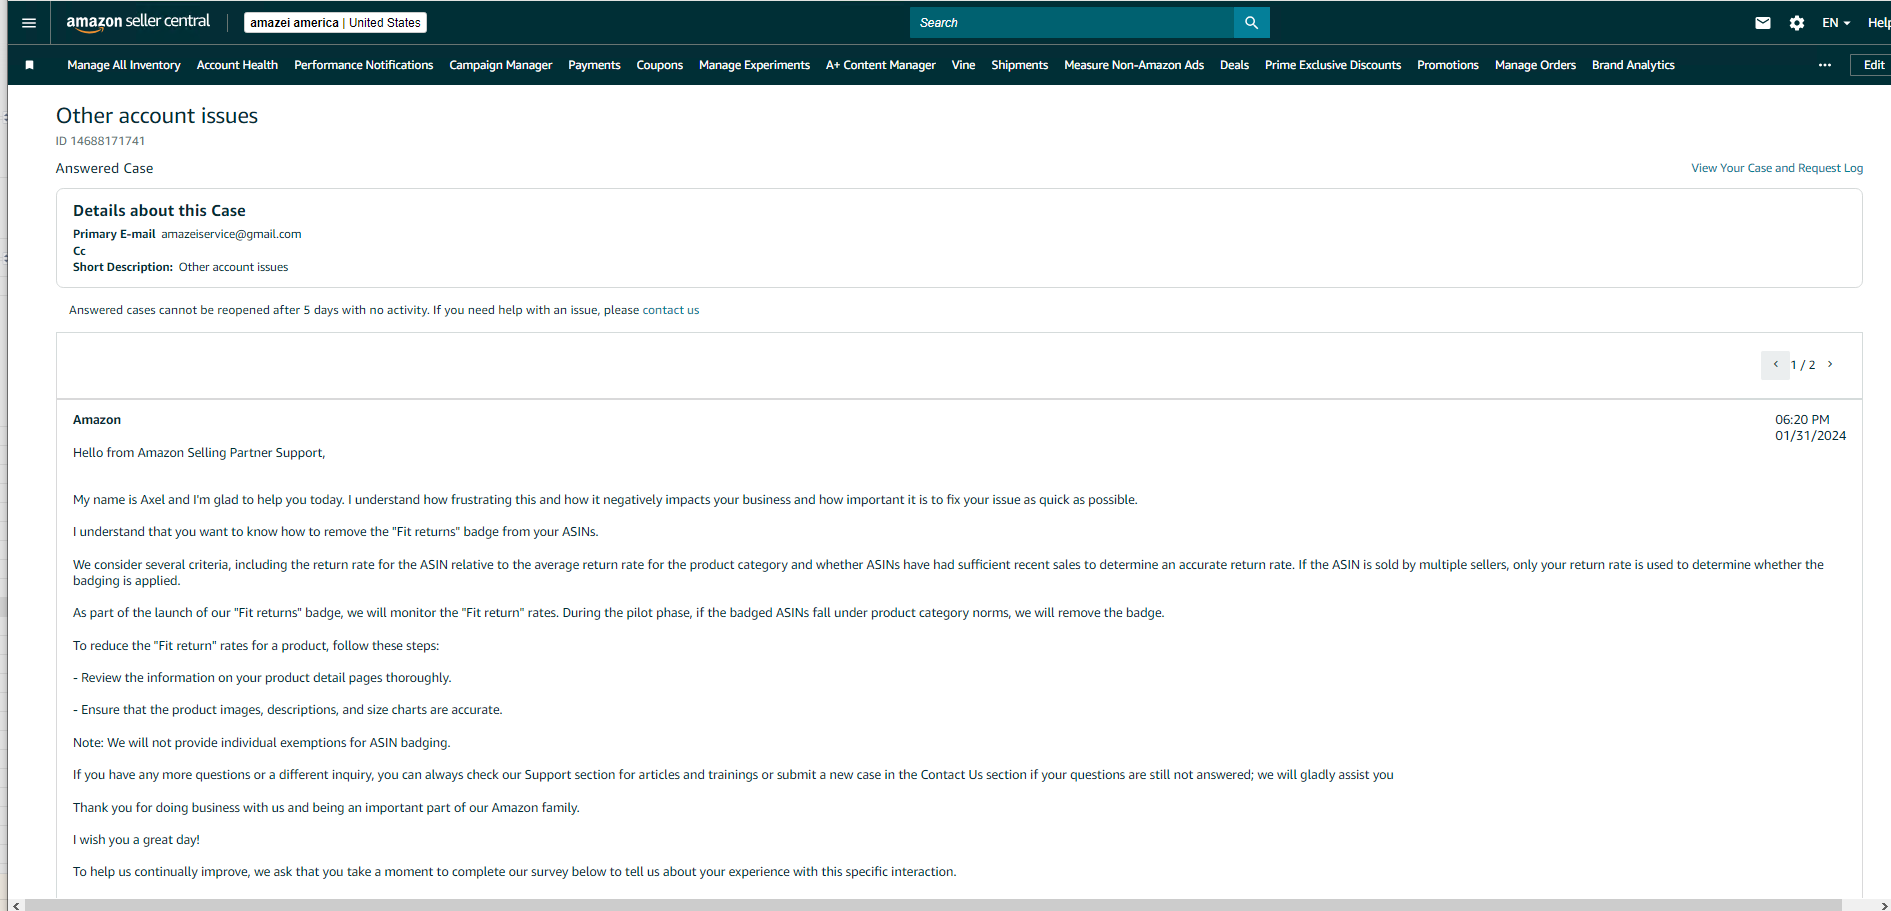Image resolution: width=1891 pixels, height=911 pixels.
Task: Open Account Health page
Action: (237, 65)
